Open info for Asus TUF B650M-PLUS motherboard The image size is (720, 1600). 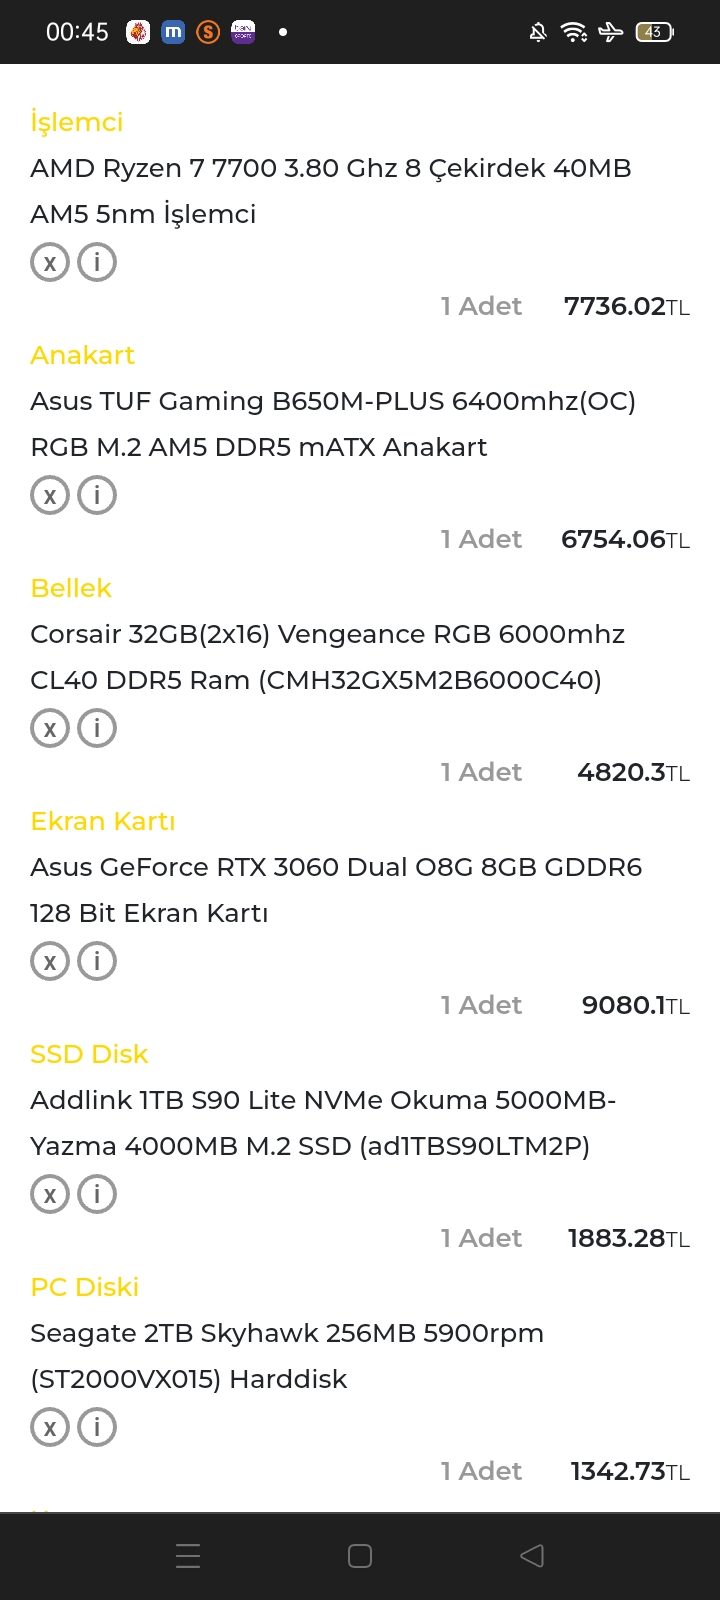pyautogui.click(x=97, y=496)
